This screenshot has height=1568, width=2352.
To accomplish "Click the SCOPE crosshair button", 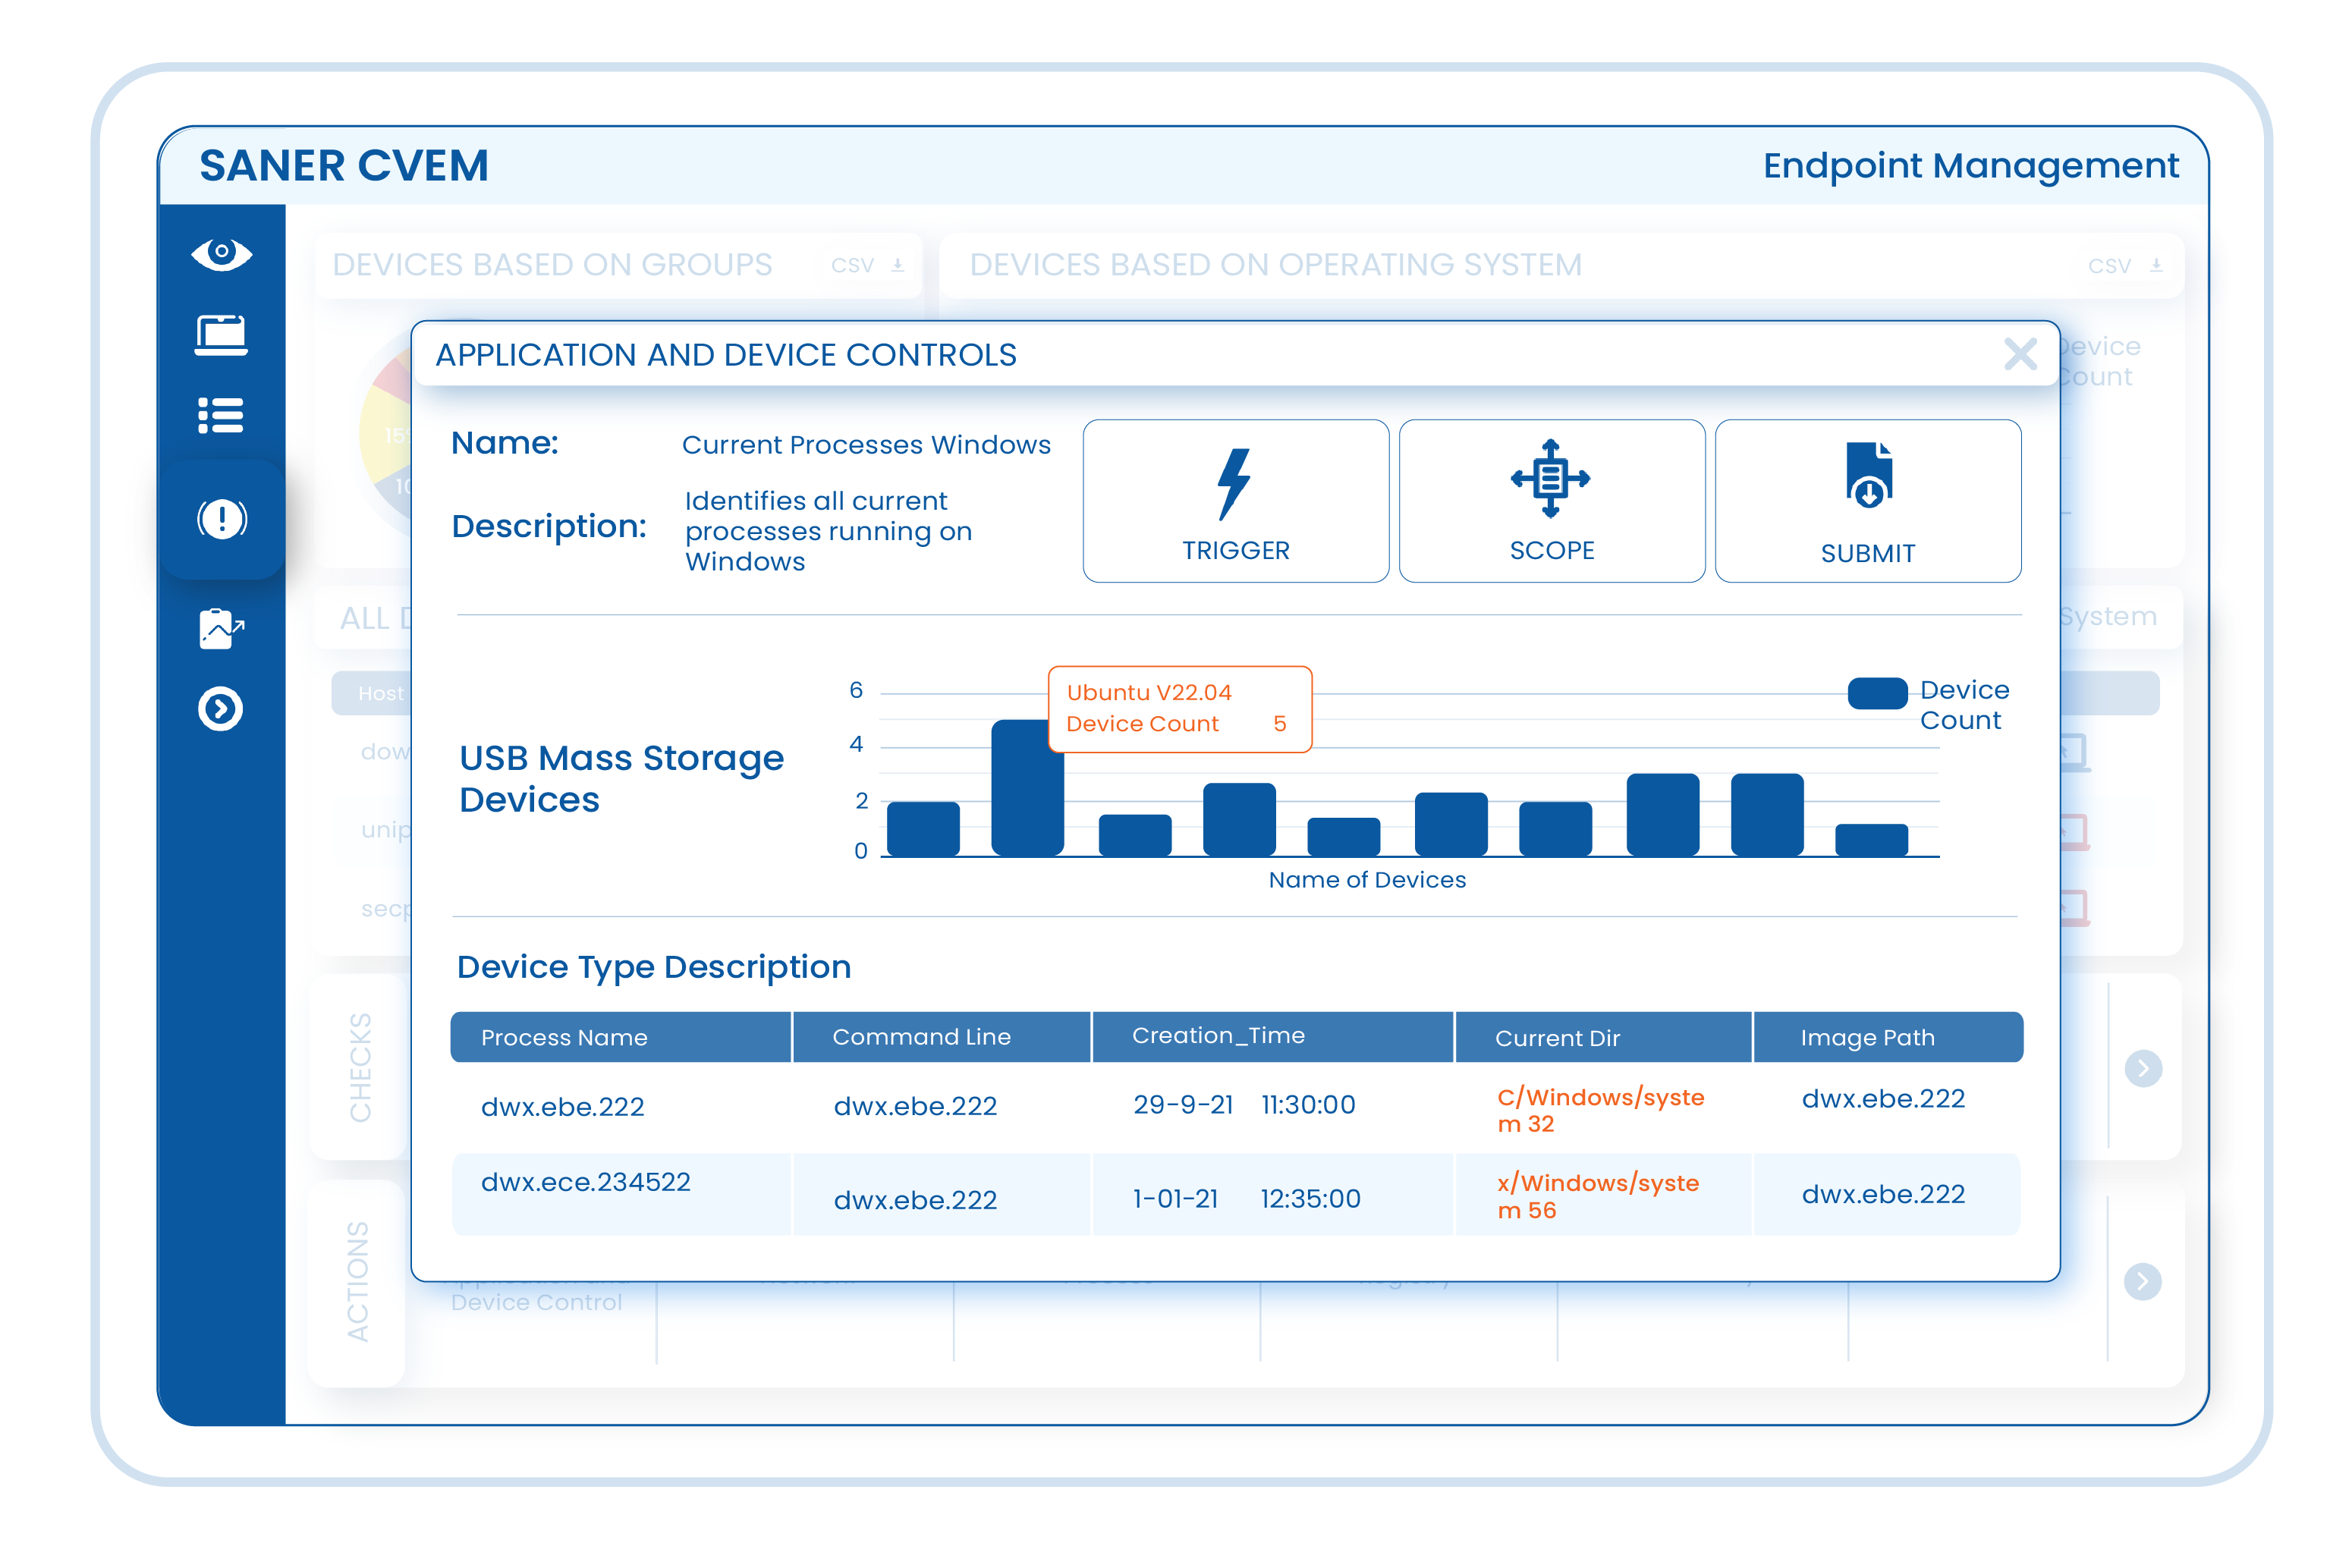I will 1551,500.
